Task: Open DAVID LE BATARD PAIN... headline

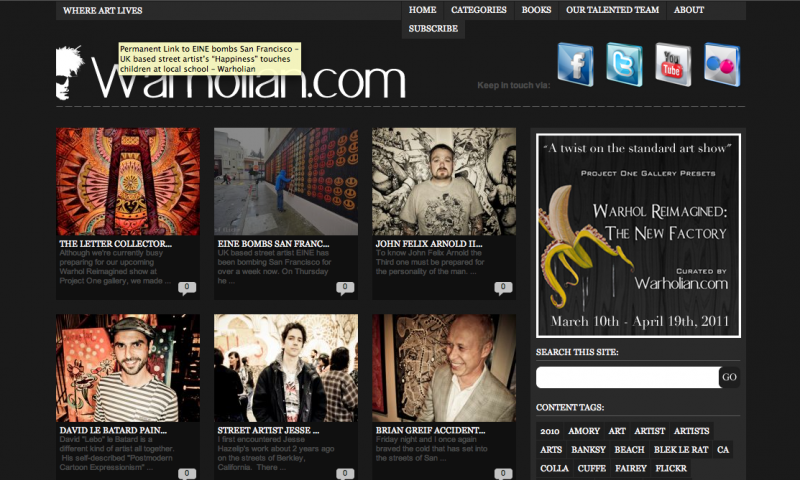Action: tap(113, 430)
